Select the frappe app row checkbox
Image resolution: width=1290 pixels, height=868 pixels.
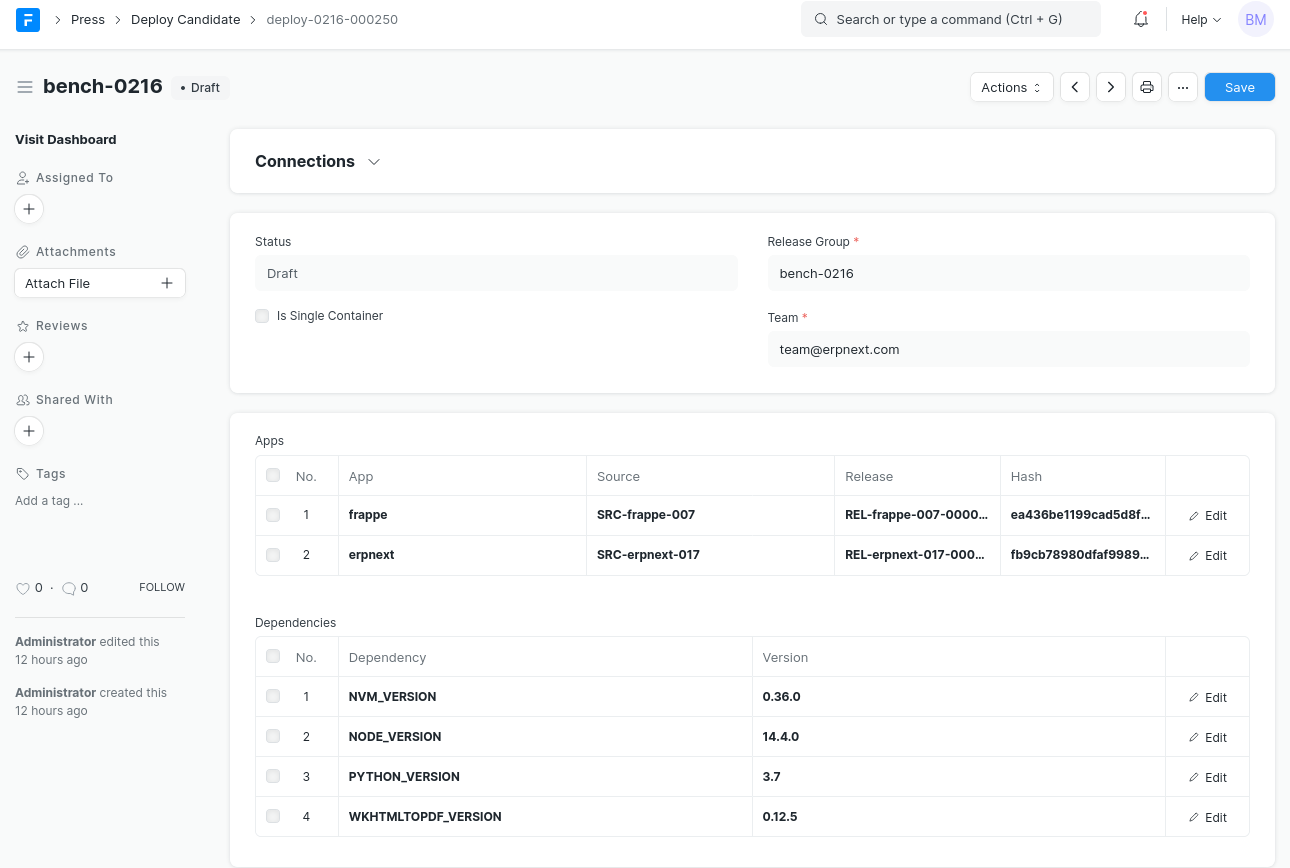tap(273, 515)
